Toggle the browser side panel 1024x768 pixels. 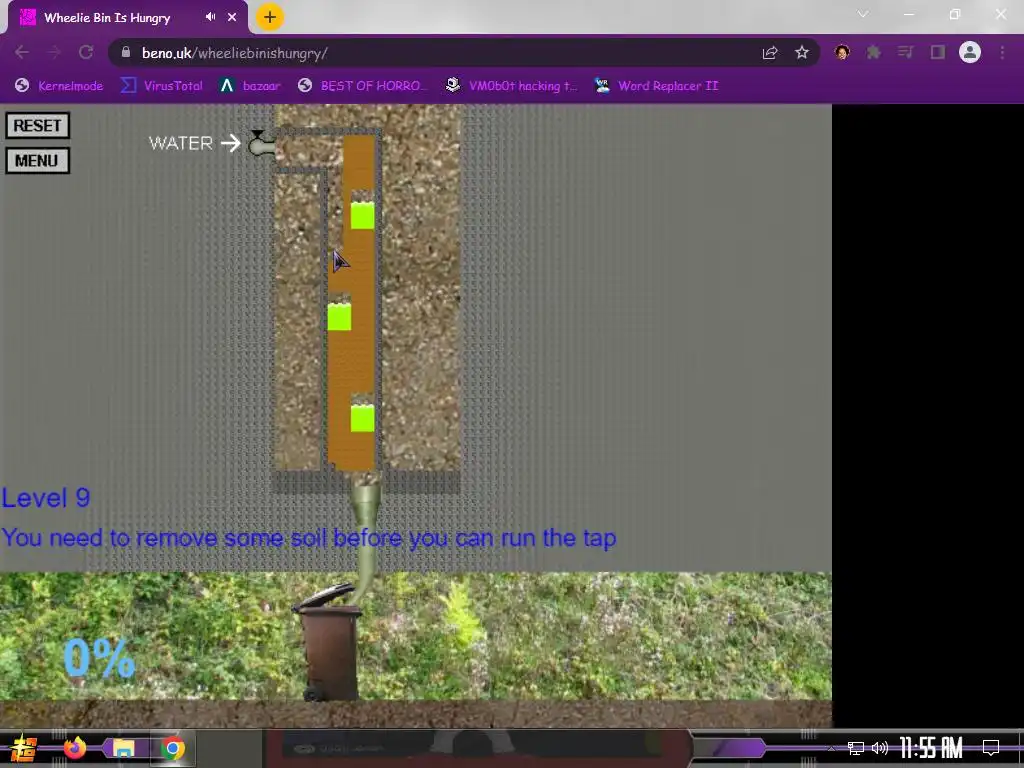[938, 52]
